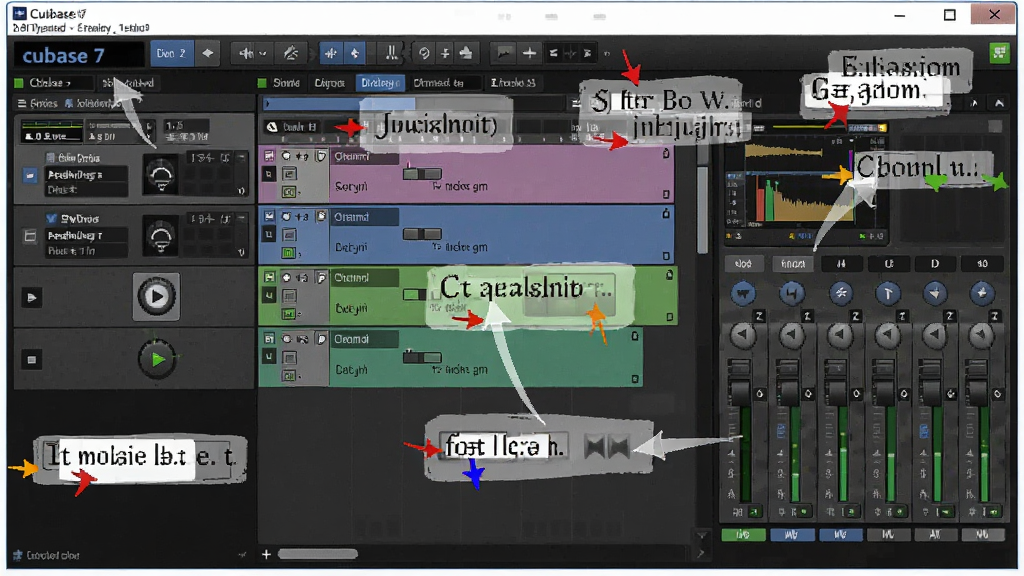This screenshot has width=1024, height=576.
Task: Toggle the blue button in the first inspector strip
Action: coord(30,176)
